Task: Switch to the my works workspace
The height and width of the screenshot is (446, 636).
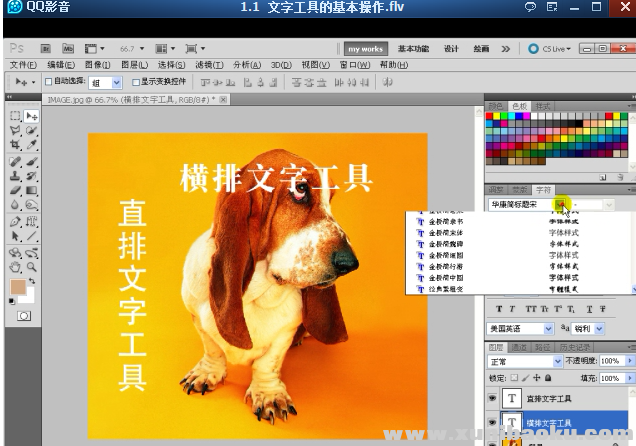Action: point(365,48)
